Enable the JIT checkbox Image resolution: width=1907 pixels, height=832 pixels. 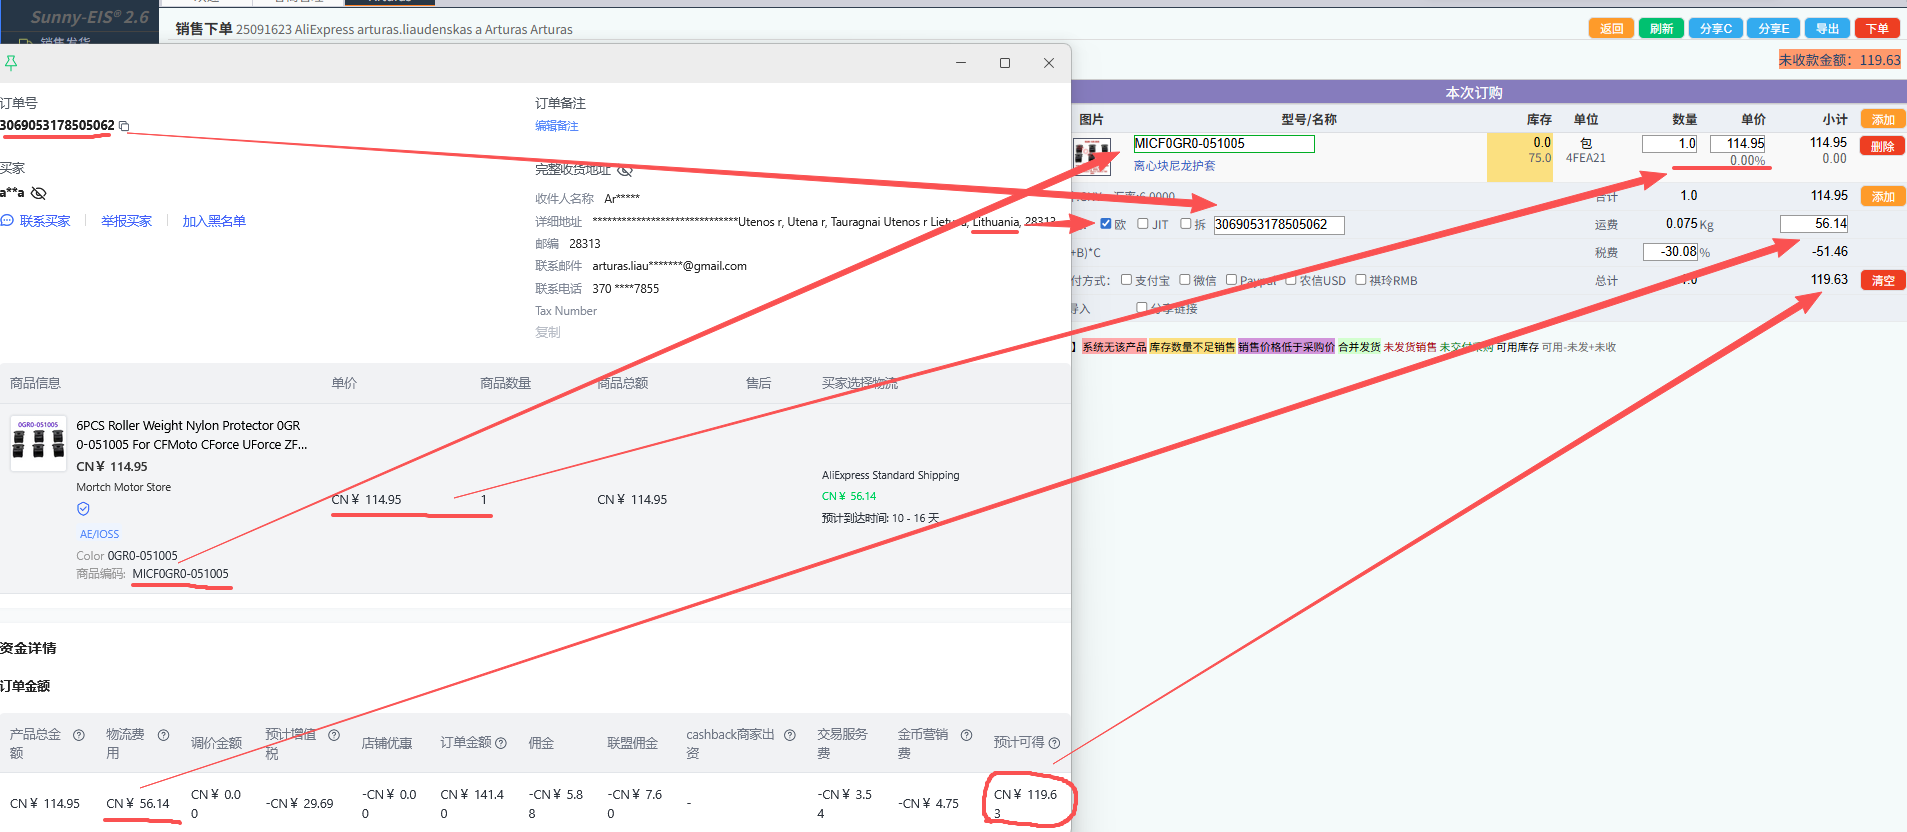tap(1142, 224)
